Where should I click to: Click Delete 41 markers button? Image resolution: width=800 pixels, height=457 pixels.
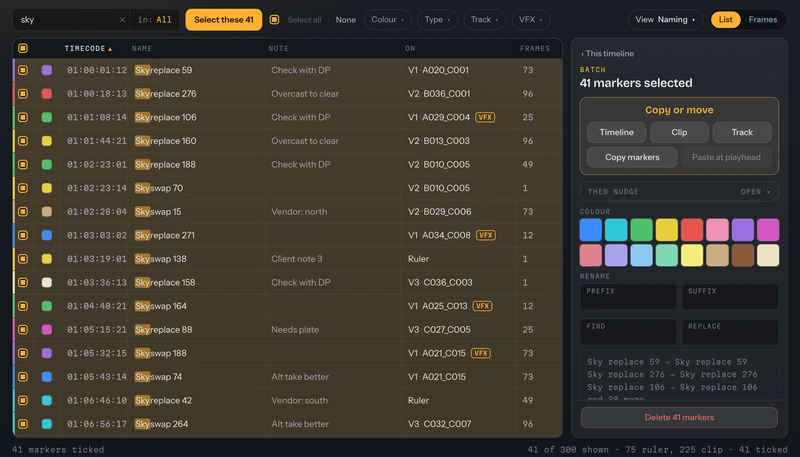(679, 417)
